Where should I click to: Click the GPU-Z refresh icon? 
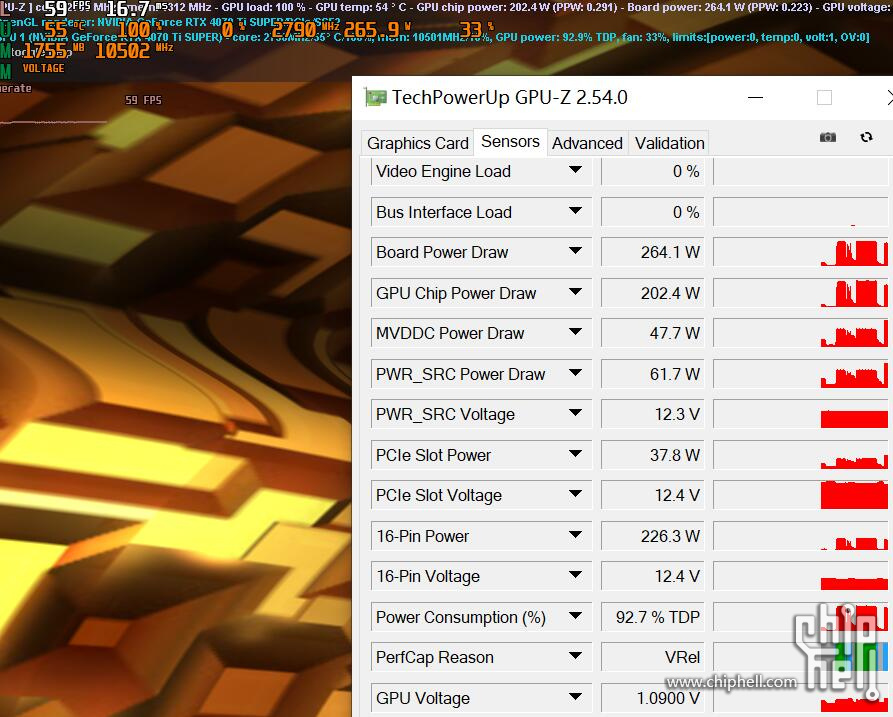click(x=866, y=137)
